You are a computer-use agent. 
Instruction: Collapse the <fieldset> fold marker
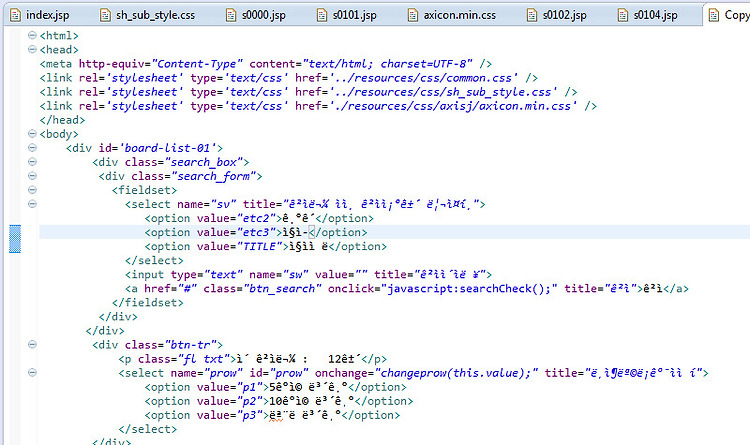pos(32,189)
